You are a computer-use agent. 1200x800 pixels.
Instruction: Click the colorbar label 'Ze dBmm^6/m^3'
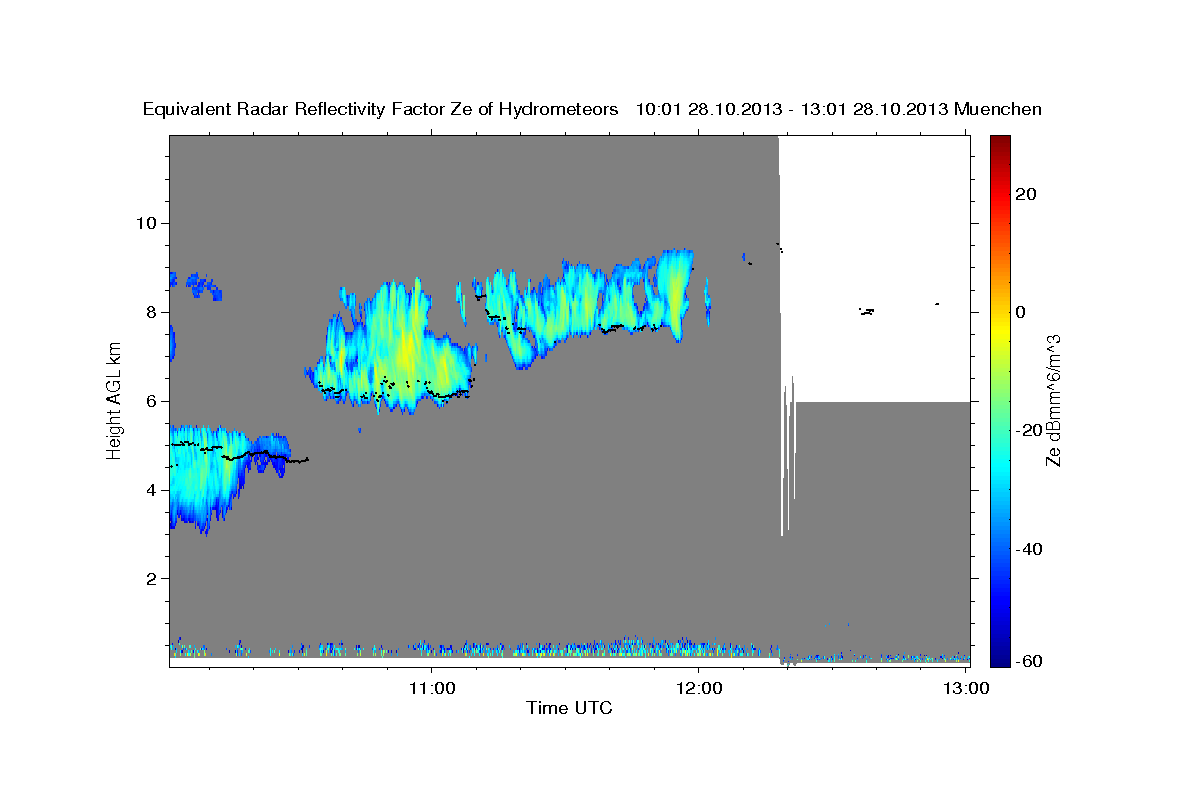(1052, 400)
